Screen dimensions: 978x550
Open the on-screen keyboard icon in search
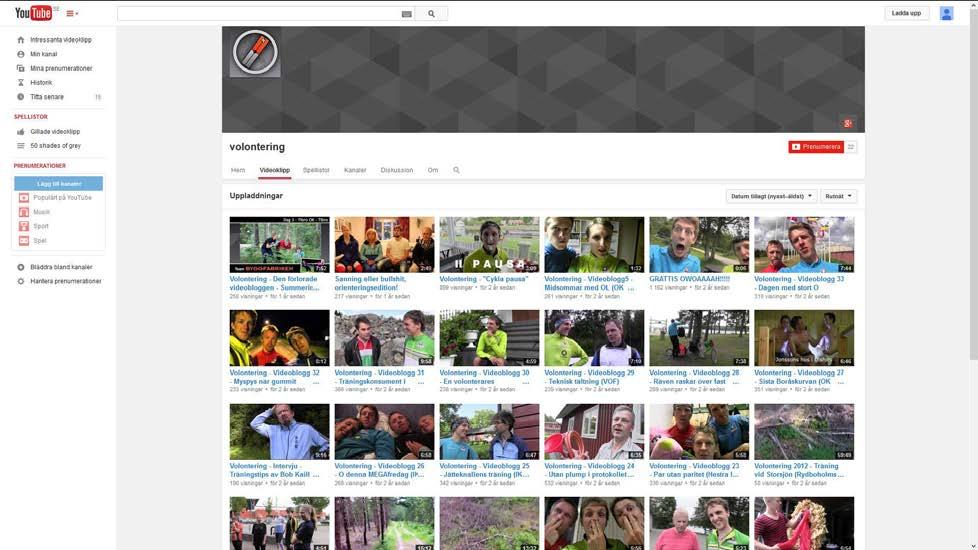click(407, 14)
